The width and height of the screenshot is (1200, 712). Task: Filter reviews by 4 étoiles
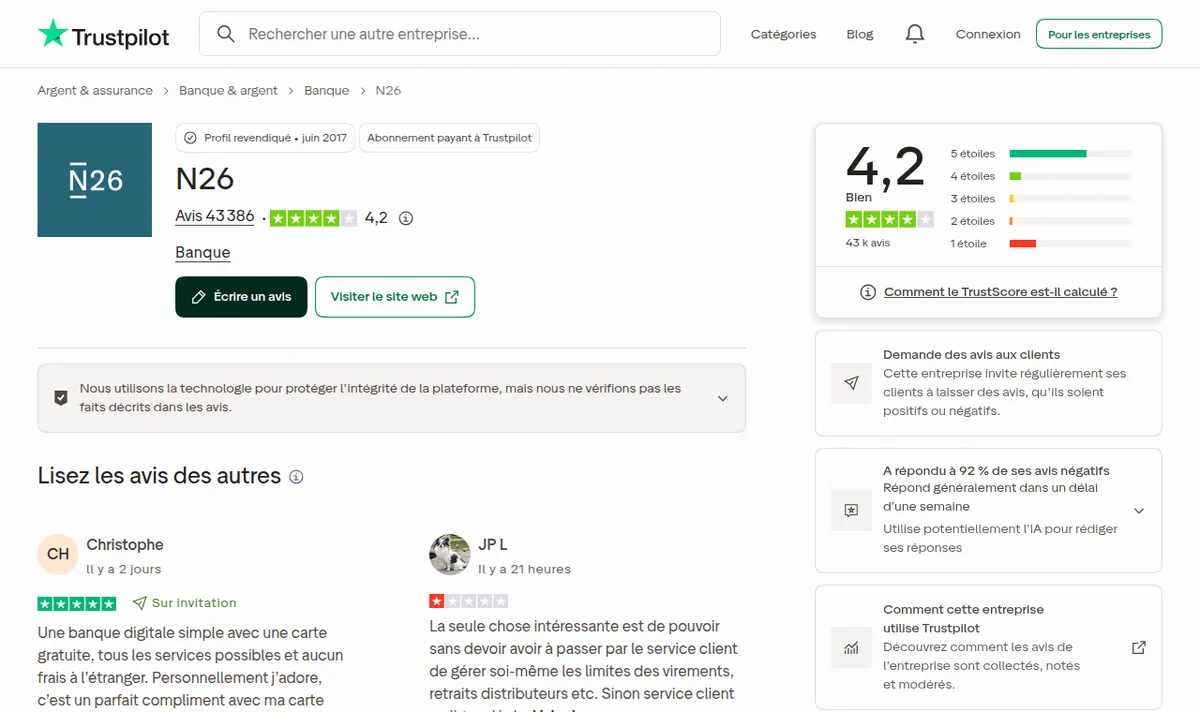click(1041, 176)
